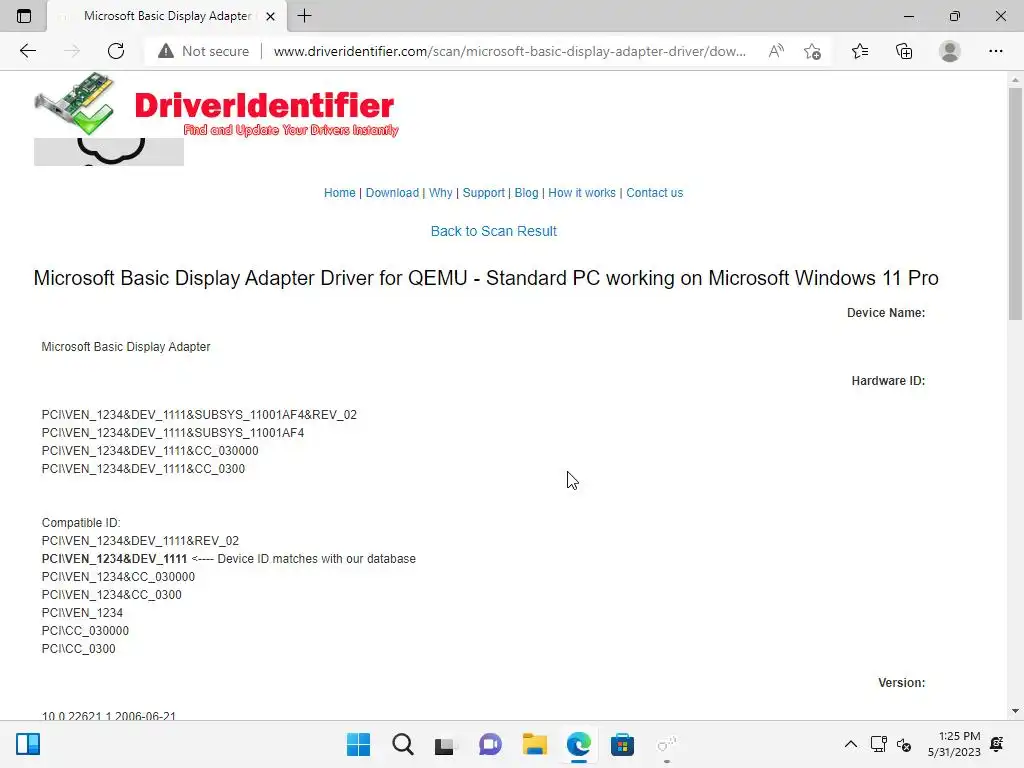Open the Contact us link
This screenshot has width=1024, height=768.
(654, 193)
